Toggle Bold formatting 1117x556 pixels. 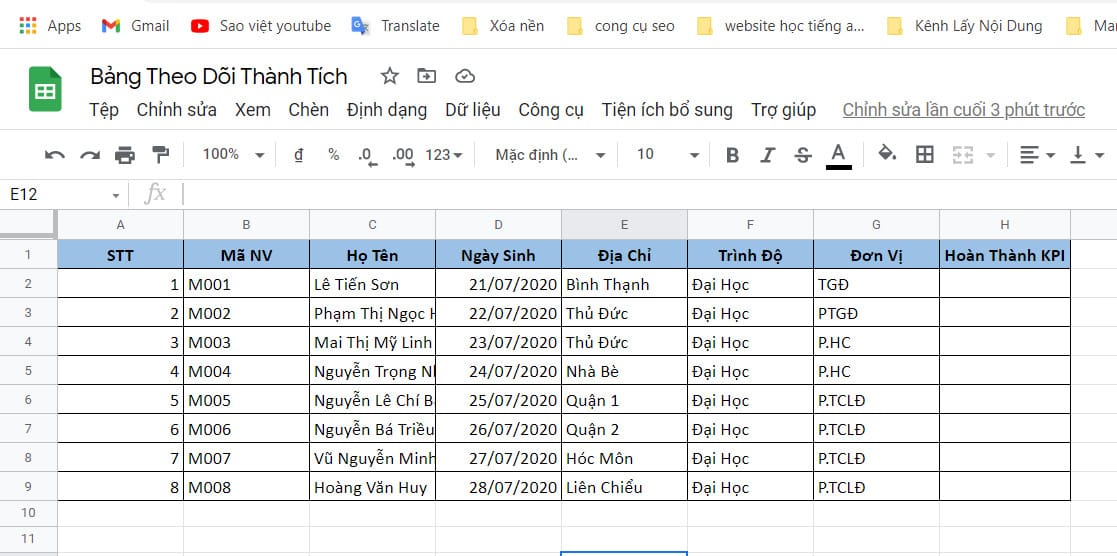[732, 155]
